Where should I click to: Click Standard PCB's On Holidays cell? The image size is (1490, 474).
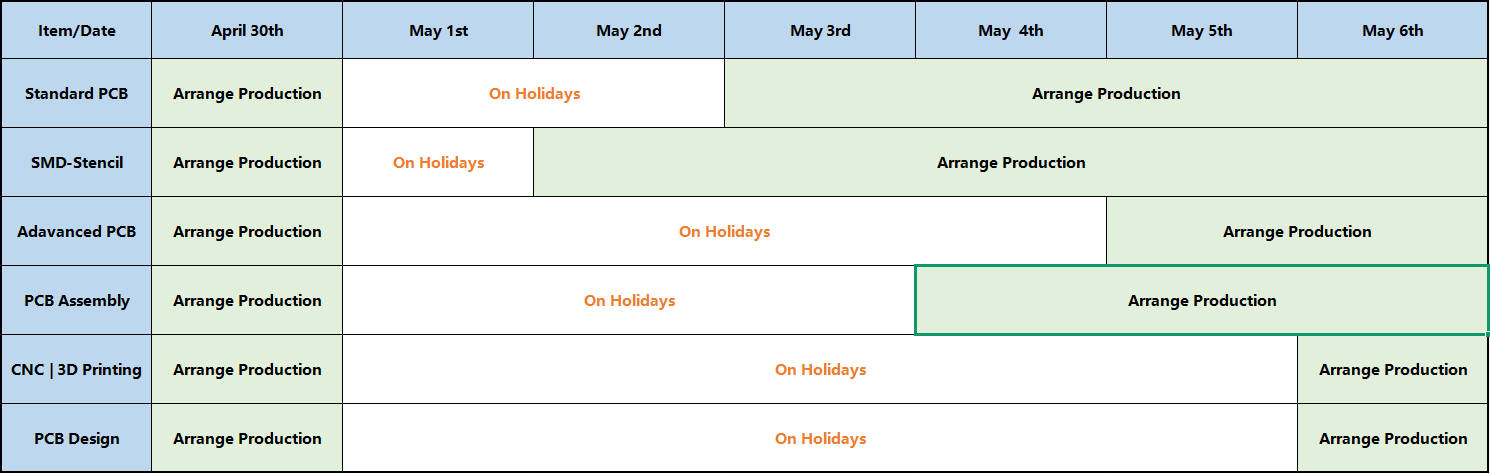click(x=534, y=94)
